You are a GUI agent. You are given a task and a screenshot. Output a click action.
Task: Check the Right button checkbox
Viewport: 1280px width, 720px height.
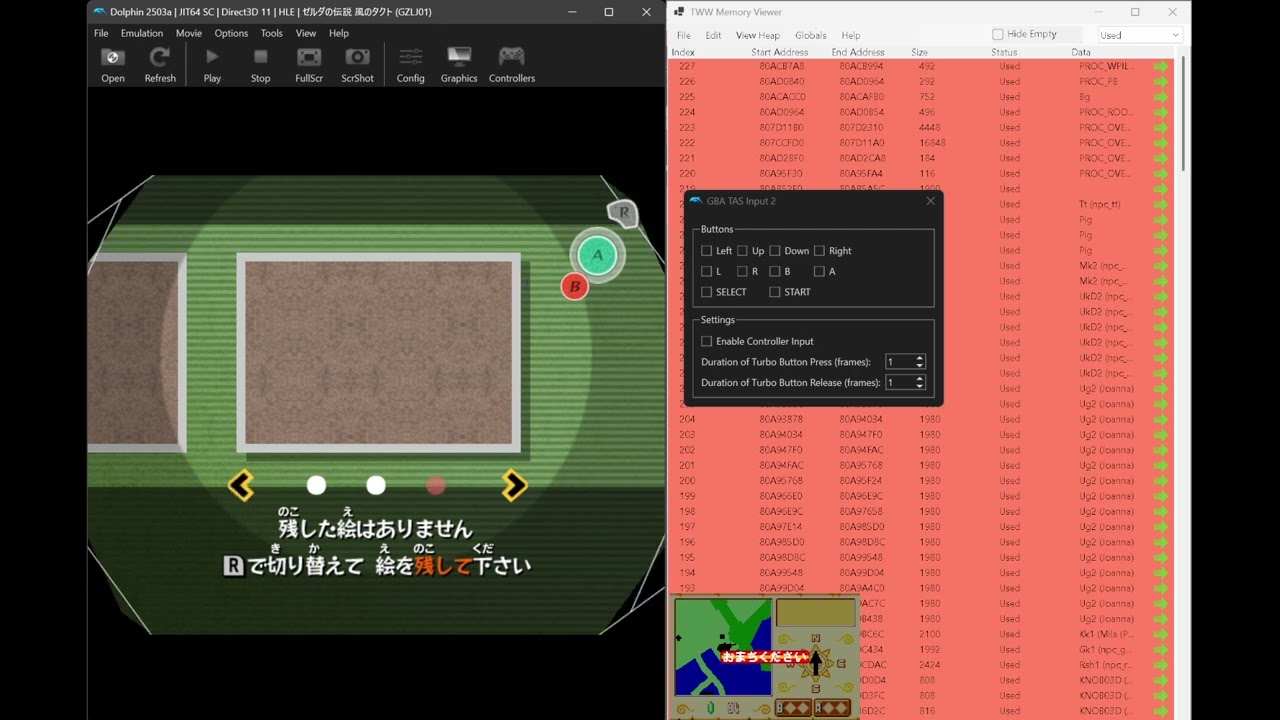(819, 251)
